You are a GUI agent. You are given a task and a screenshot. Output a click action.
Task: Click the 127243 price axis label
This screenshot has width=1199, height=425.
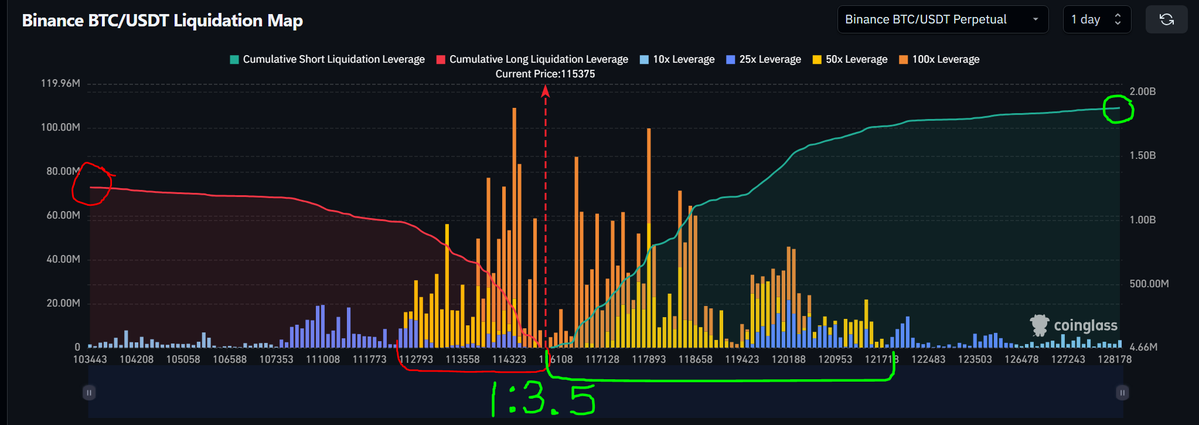[x=1069, y=358]
